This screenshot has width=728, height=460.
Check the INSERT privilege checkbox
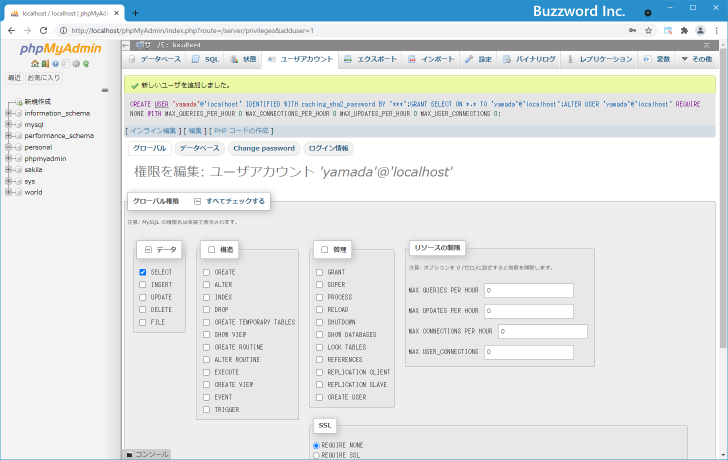pyautogui.click(x=143, y=285)
